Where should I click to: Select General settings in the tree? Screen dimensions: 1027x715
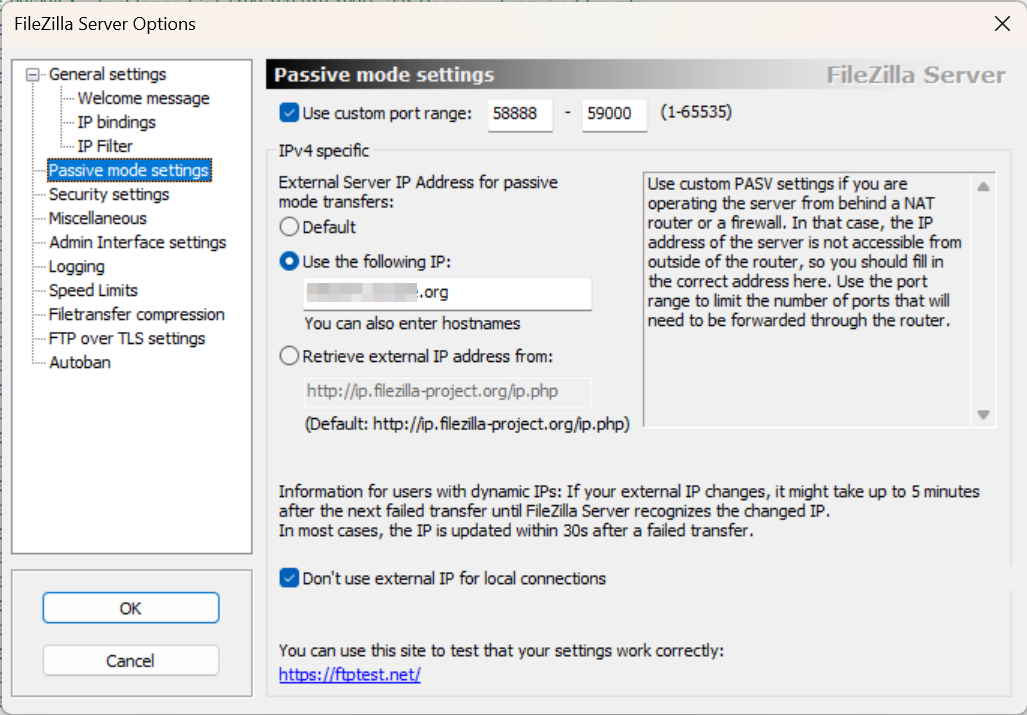tap(107, 74)
